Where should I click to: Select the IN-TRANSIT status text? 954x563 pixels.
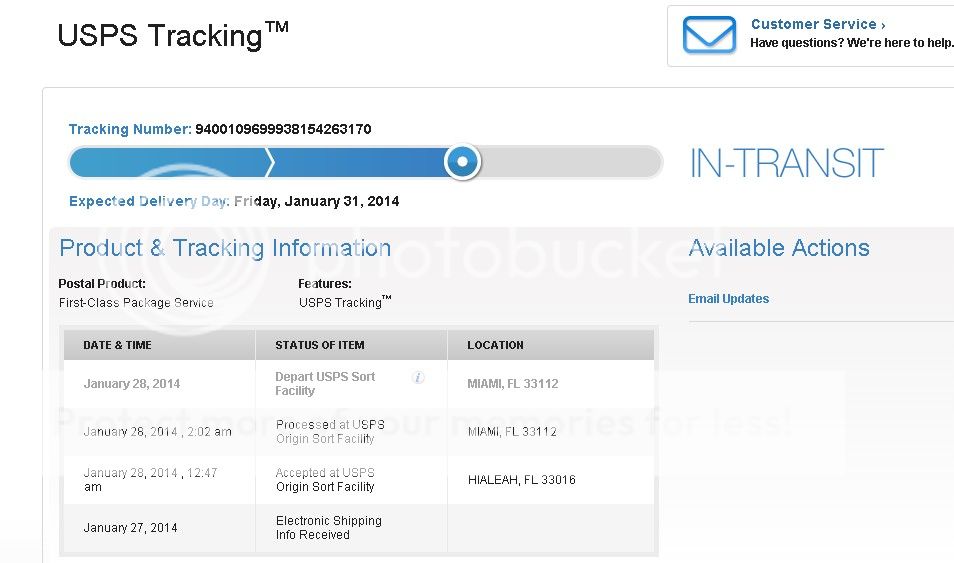click(x=786, y=163)
